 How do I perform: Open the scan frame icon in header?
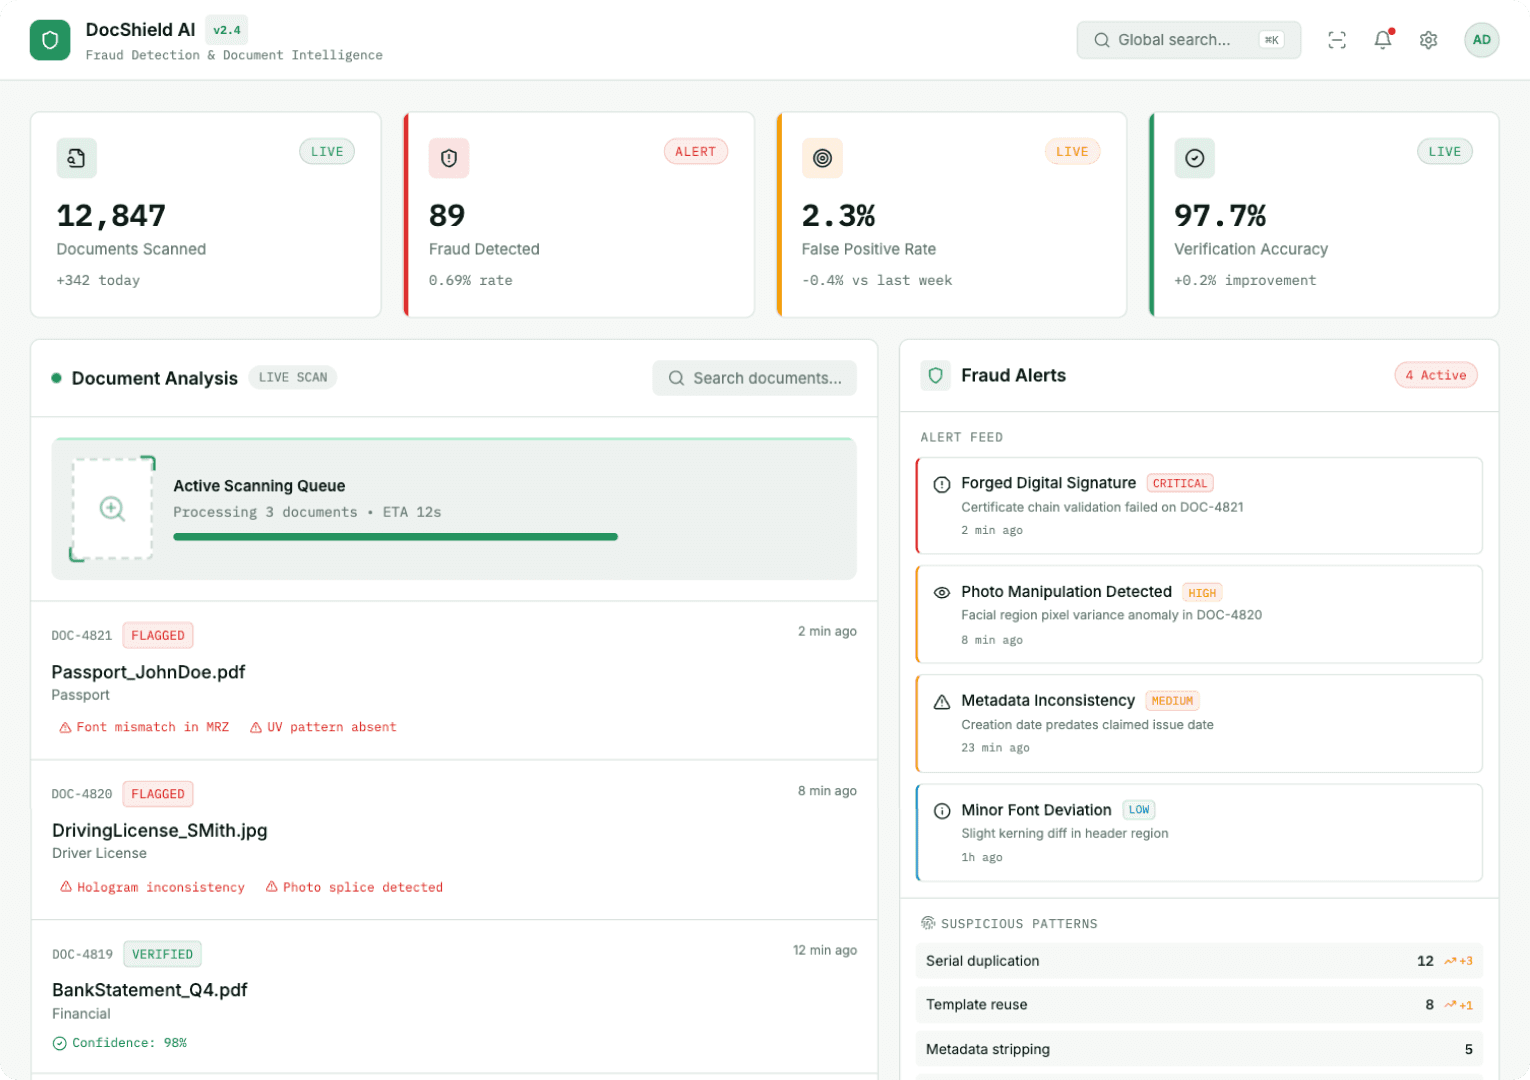coord(1336,40)
